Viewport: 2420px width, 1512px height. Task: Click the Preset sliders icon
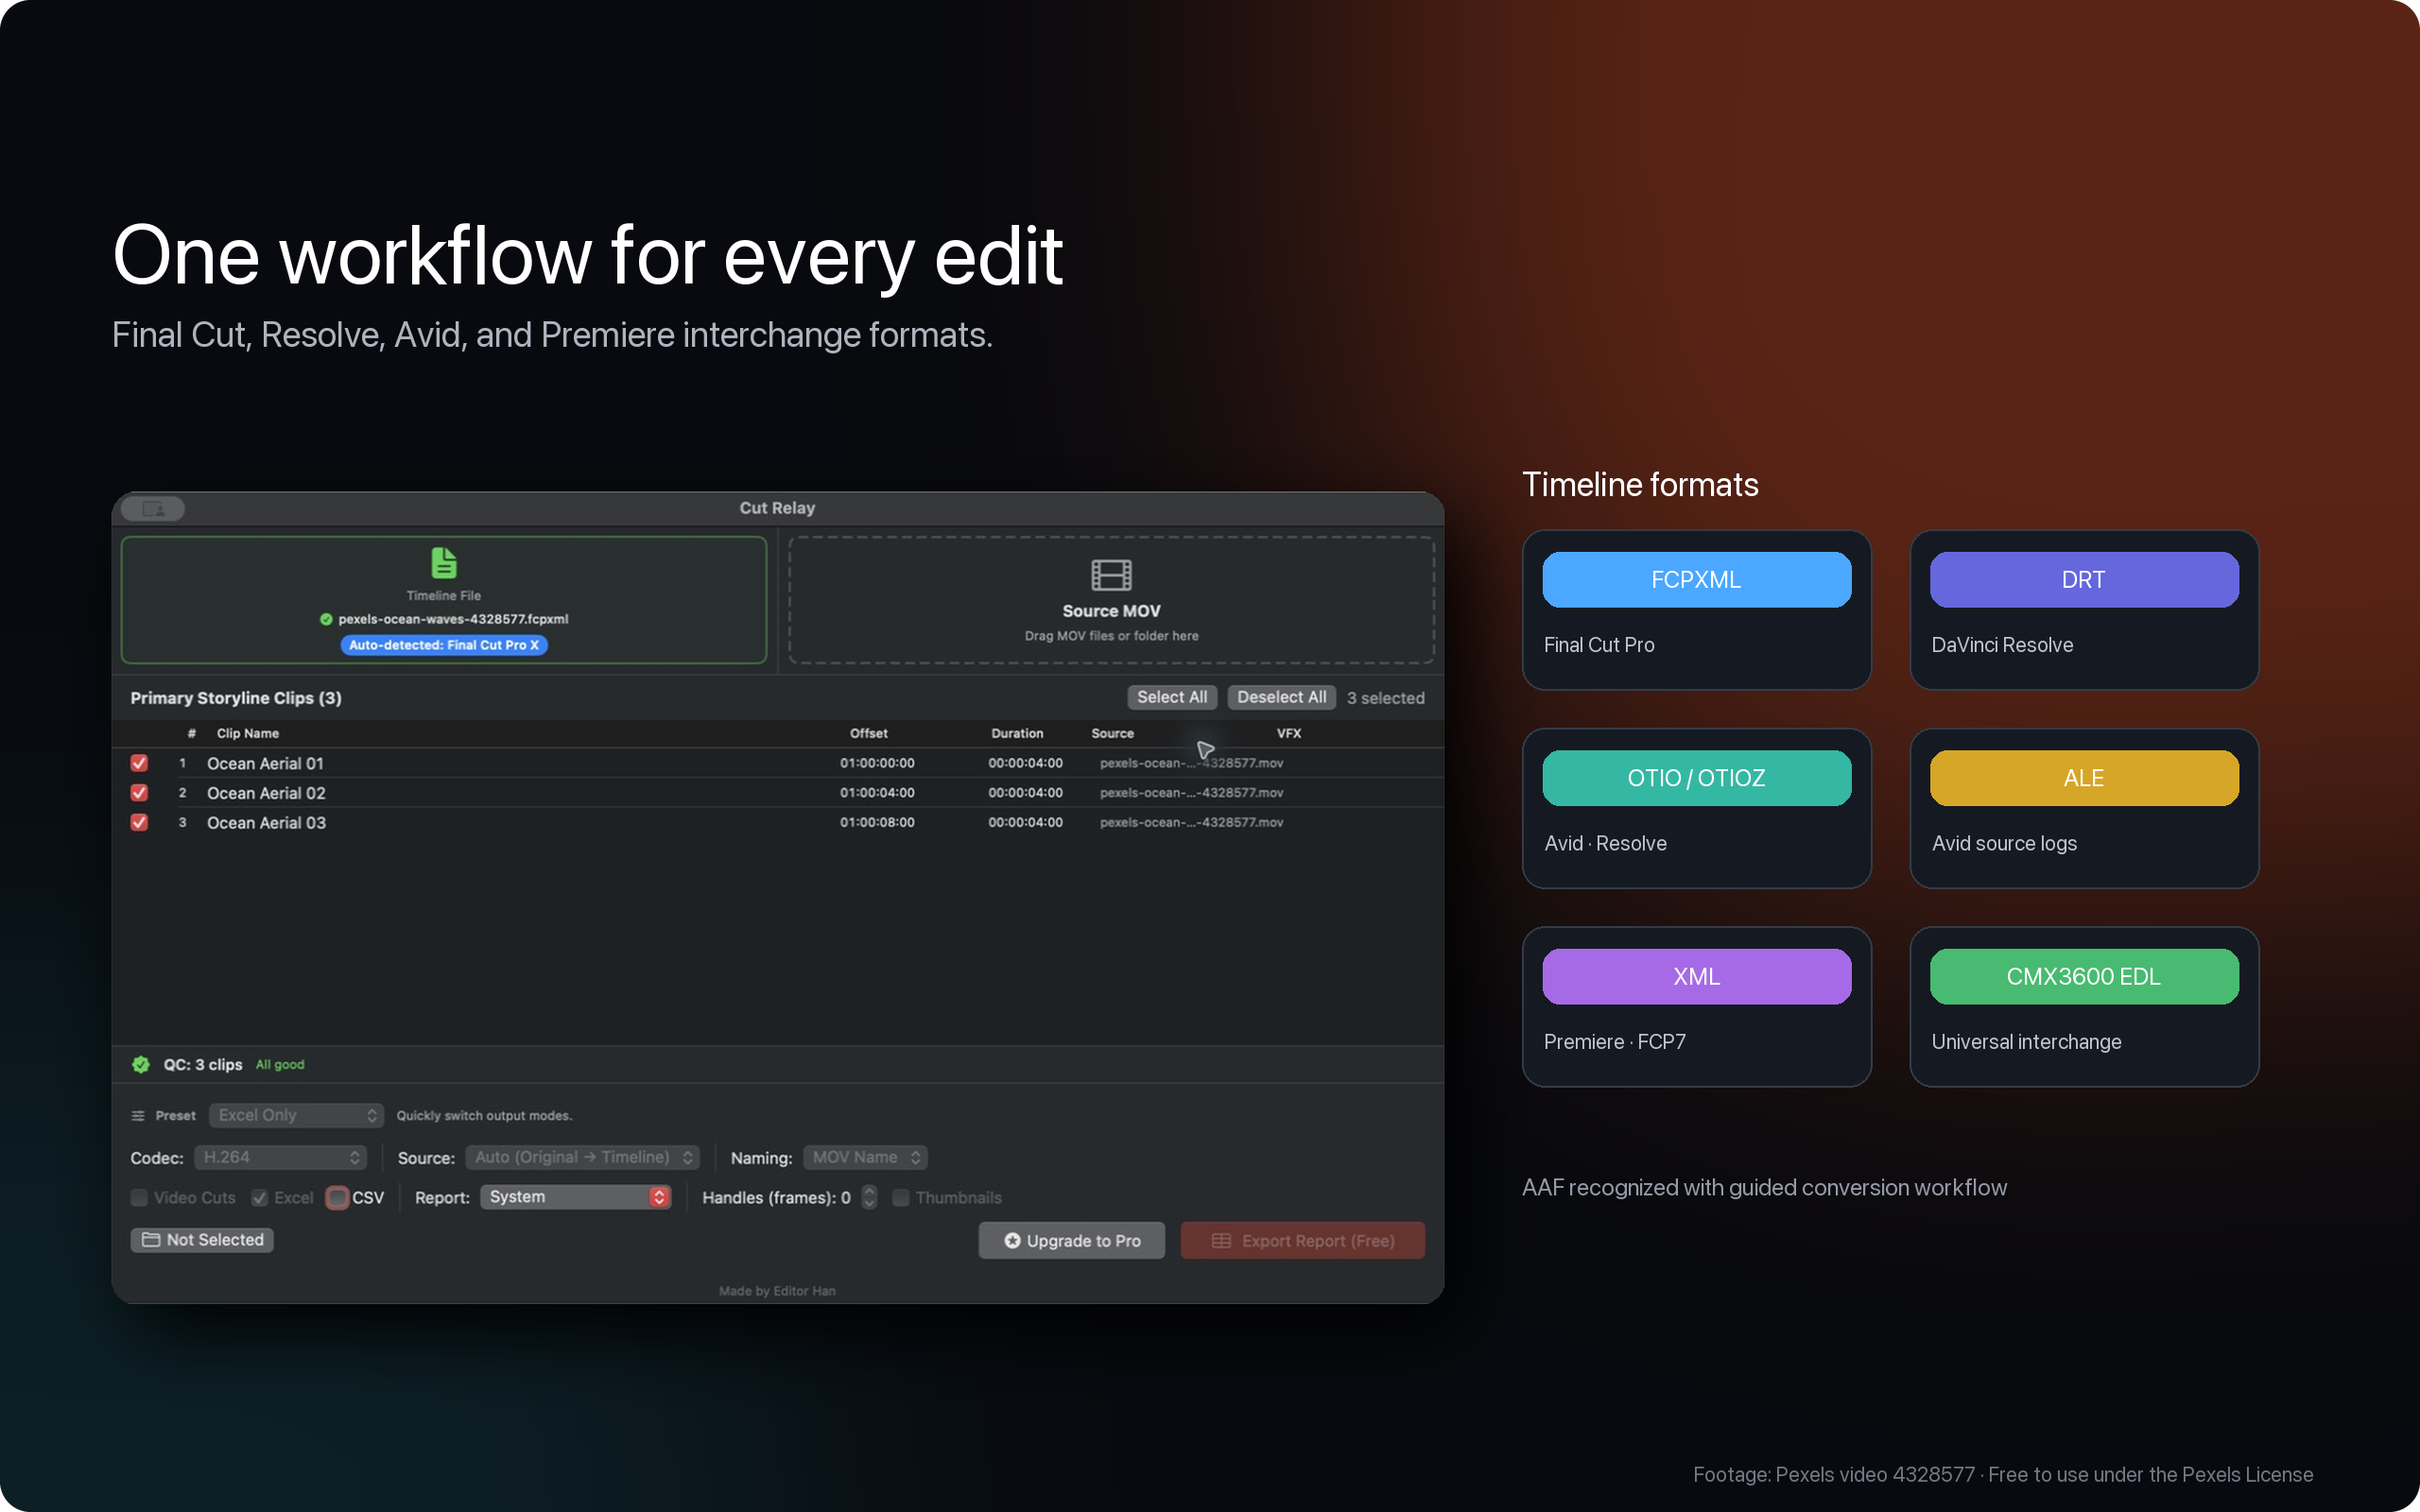tap(138, 1116)
